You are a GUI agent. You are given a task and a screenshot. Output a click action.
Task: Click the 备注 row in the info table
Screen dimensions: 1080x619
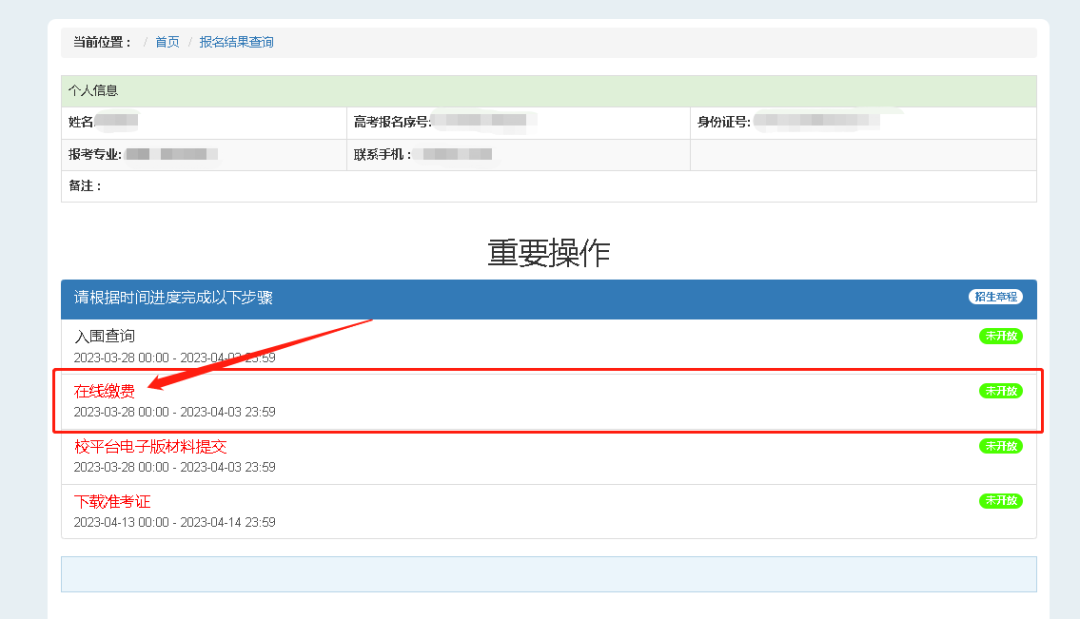pos(85,186)
